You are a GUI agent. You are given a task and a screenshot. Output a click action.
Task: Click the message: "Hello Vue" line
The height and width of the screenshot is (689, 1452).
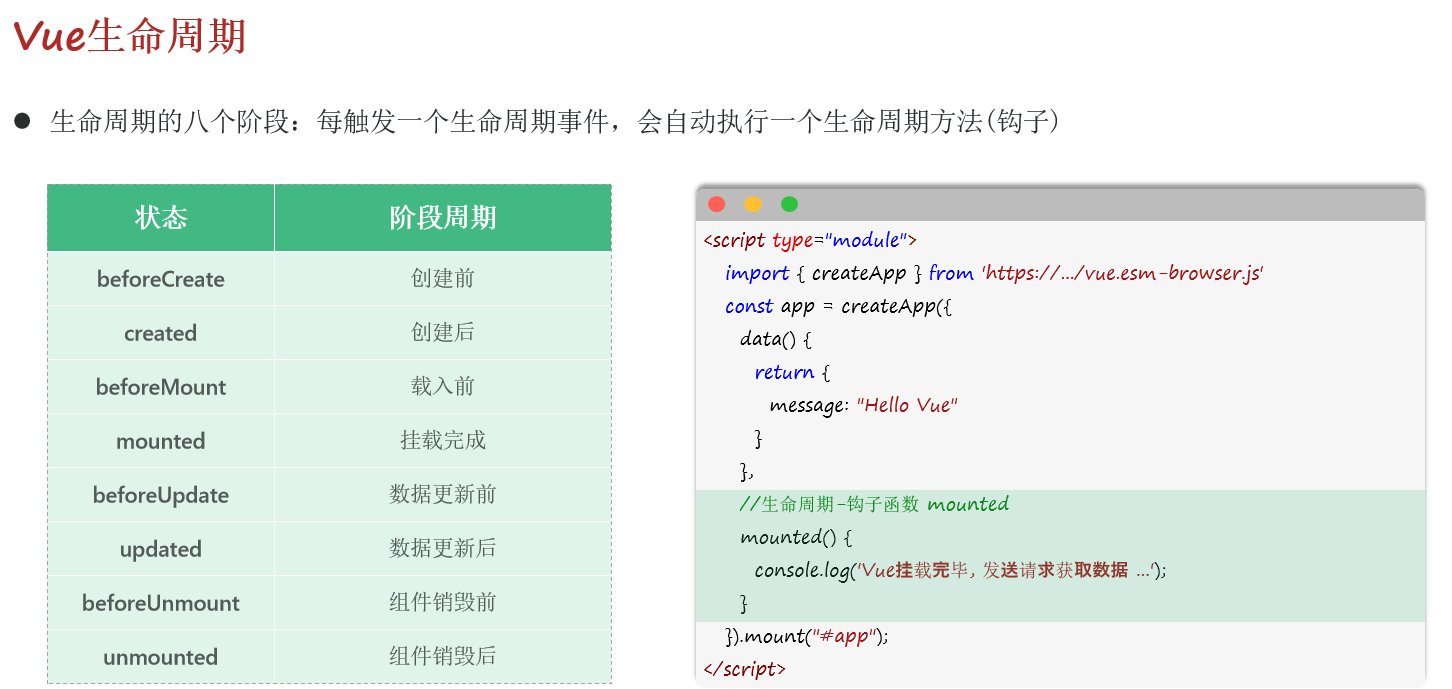click(864, 405)
